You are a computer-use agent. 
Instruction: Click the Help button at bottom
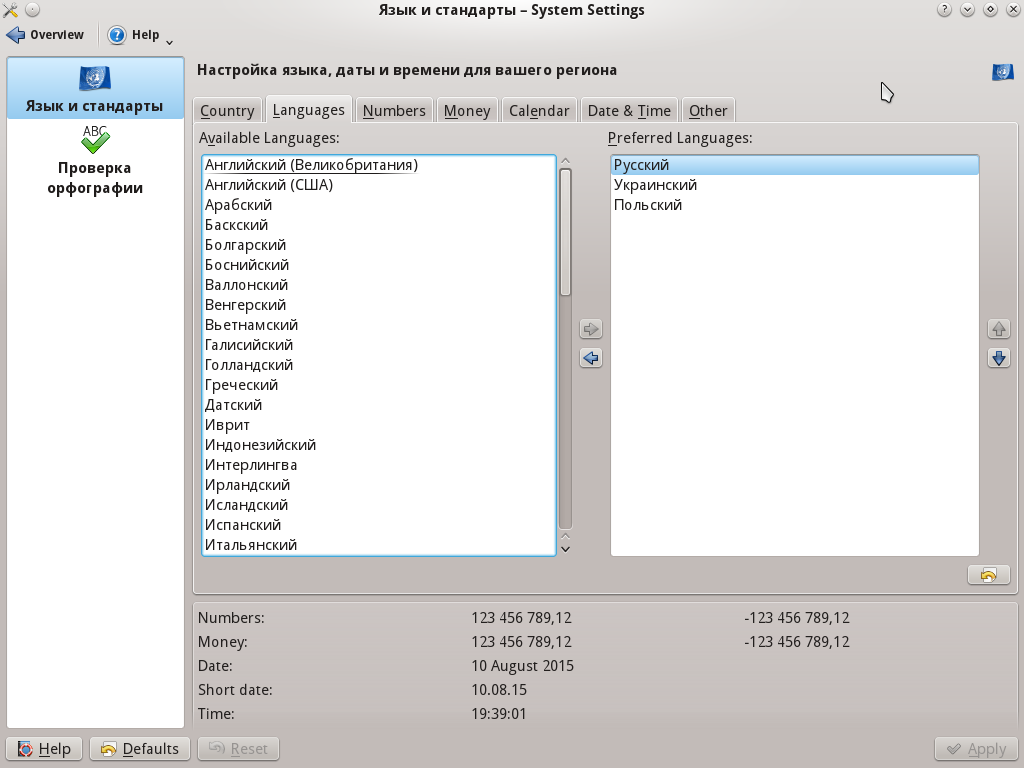tap(44, 749)
